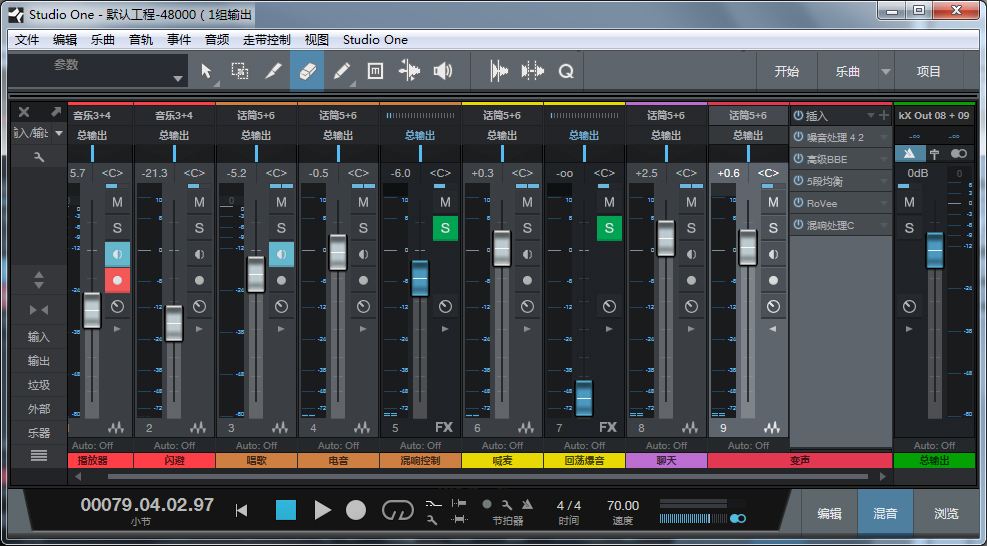Select the Arrow tool in the toolbar
Screen dimensions: 987x546
point(206,71)
